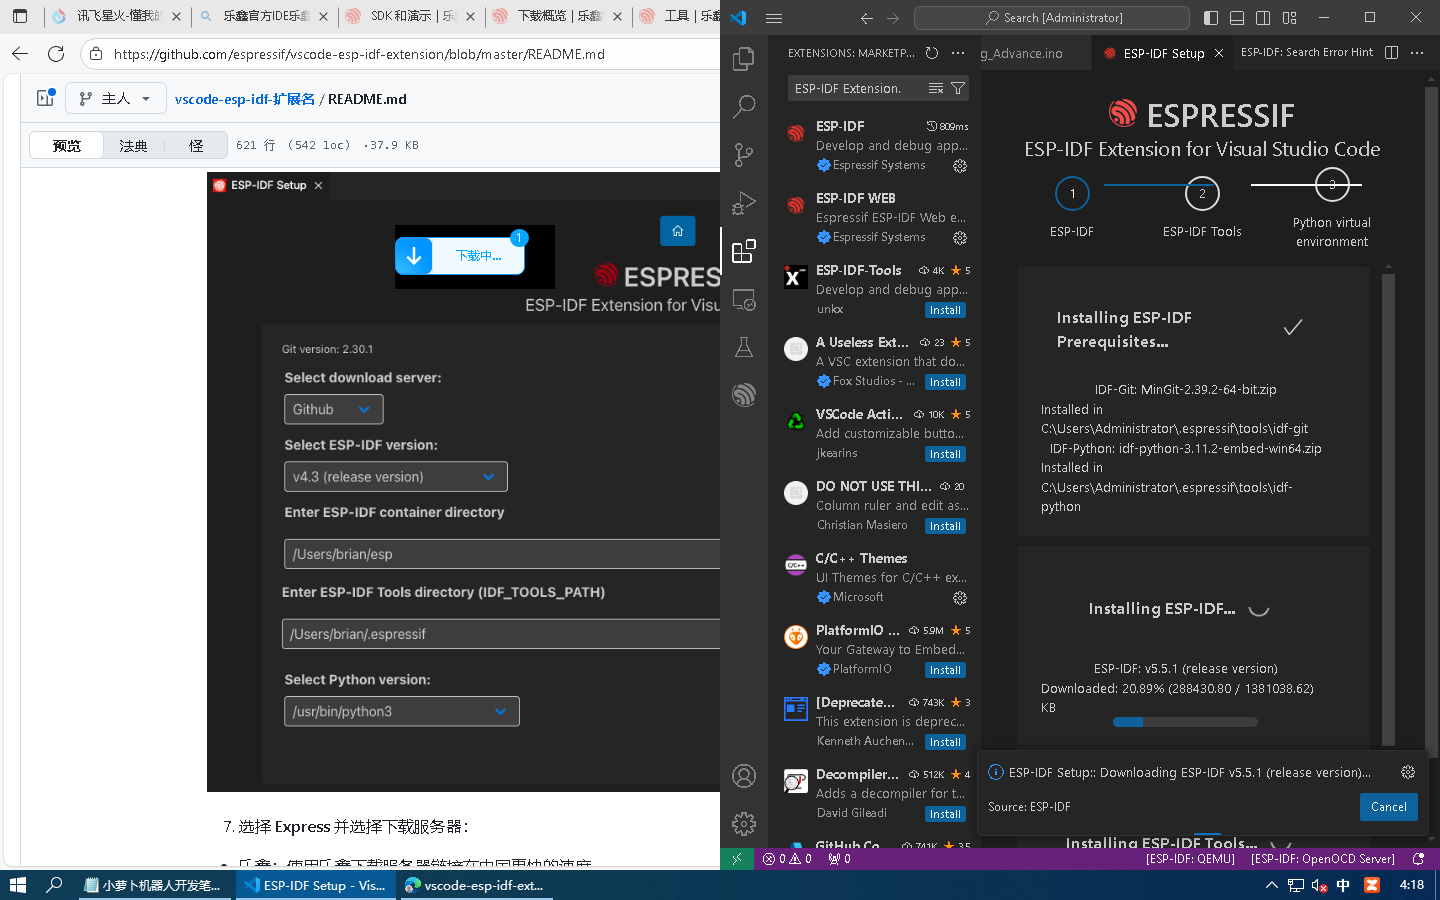Open the Accounts menu in activity bar
The image size is (1440, 900).
point(743,776)
